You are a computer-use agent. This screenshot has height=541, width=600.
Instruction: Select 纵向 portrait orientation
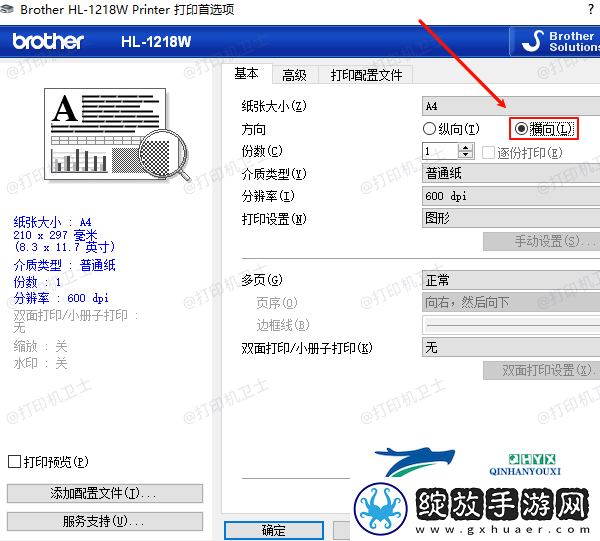point(451,129)
